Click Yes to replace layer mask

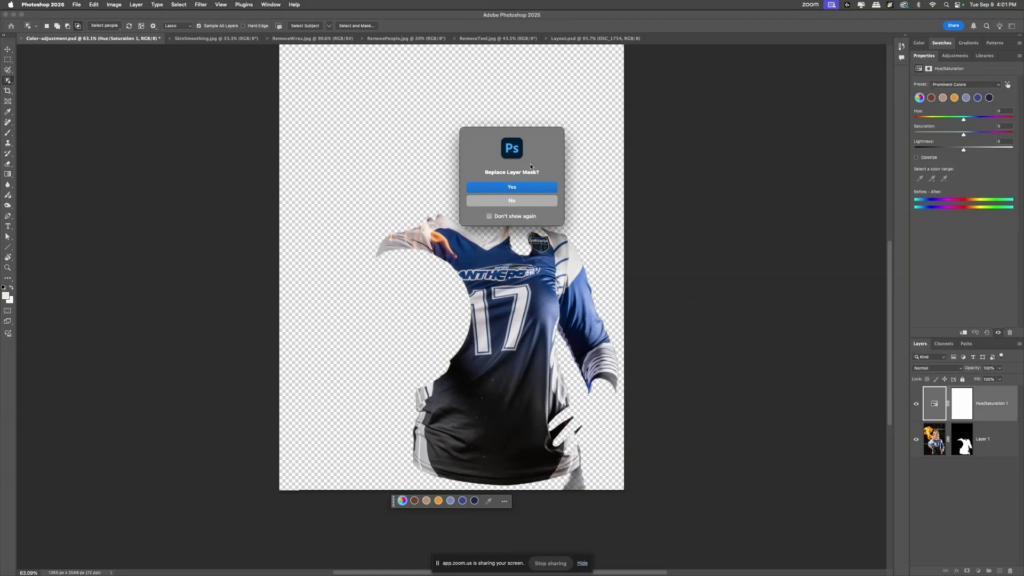511,187
